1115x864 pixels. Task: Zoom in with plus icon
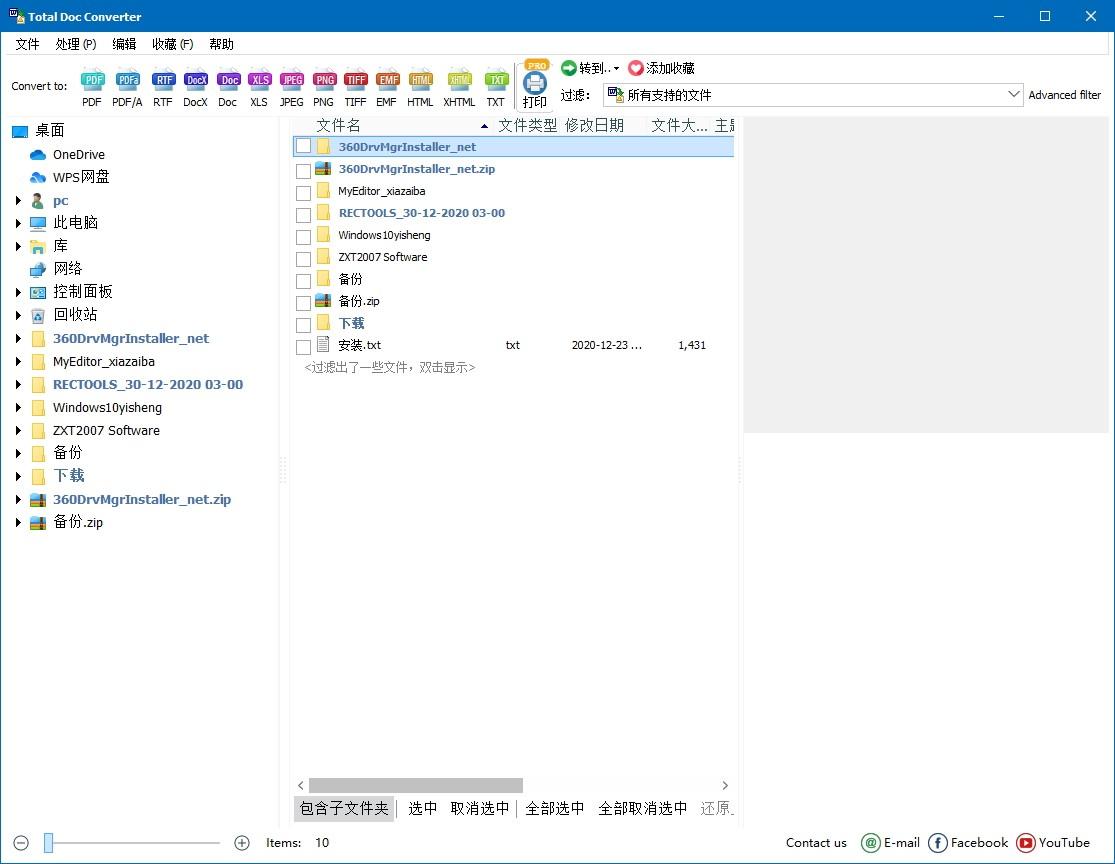click(x=242, y=843)
